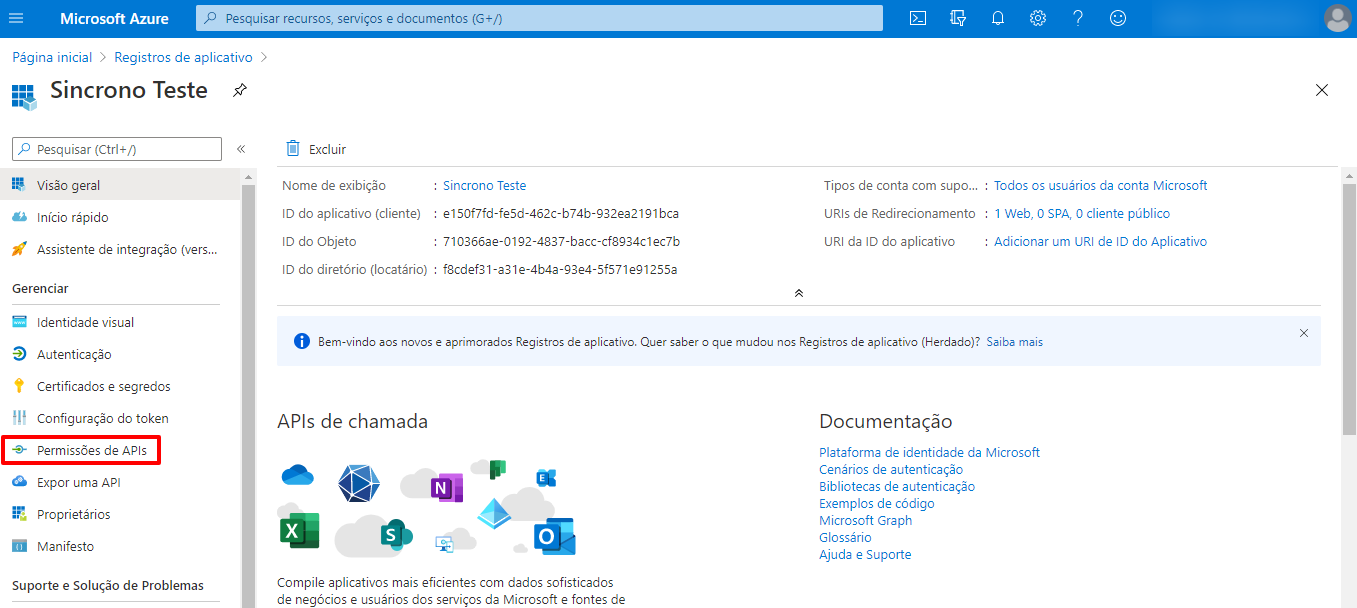Click the directory ID value f8cdef31
This screenshot has width=1357, height=608.
click(x=560, y=269)
